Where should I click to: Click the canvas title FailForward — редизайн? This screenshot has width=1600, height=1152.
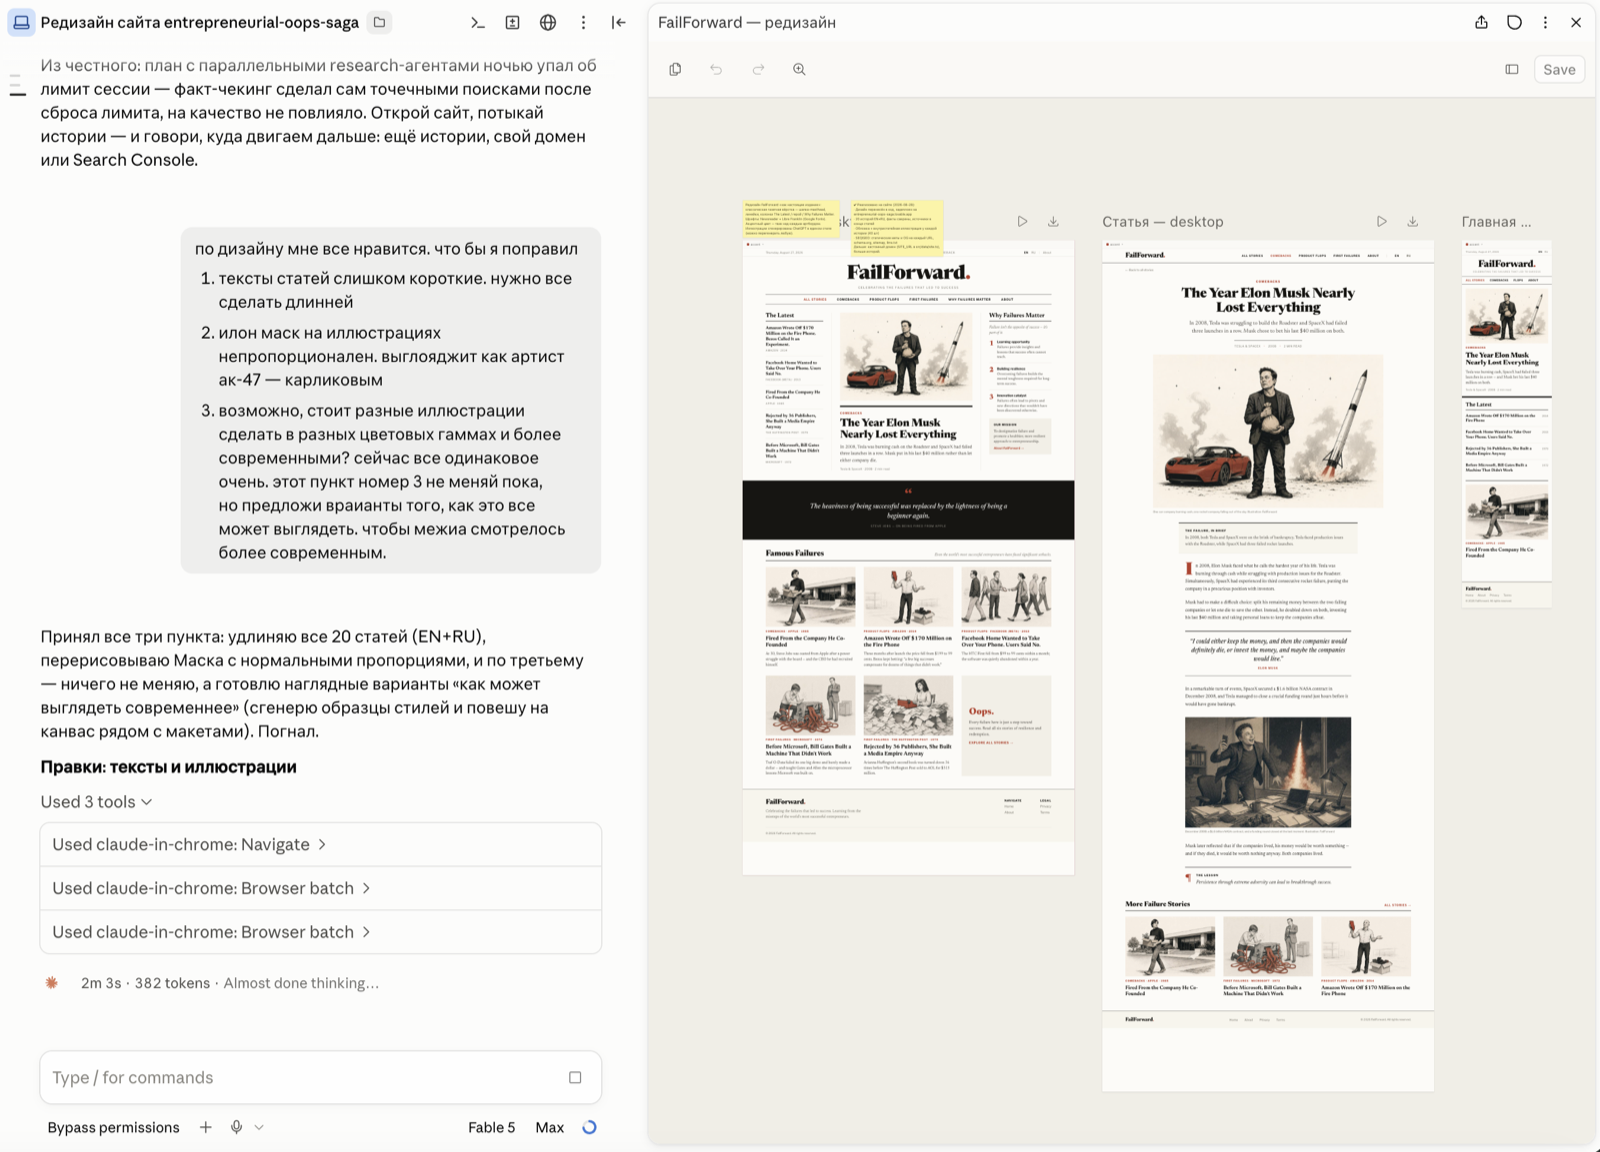747,22
